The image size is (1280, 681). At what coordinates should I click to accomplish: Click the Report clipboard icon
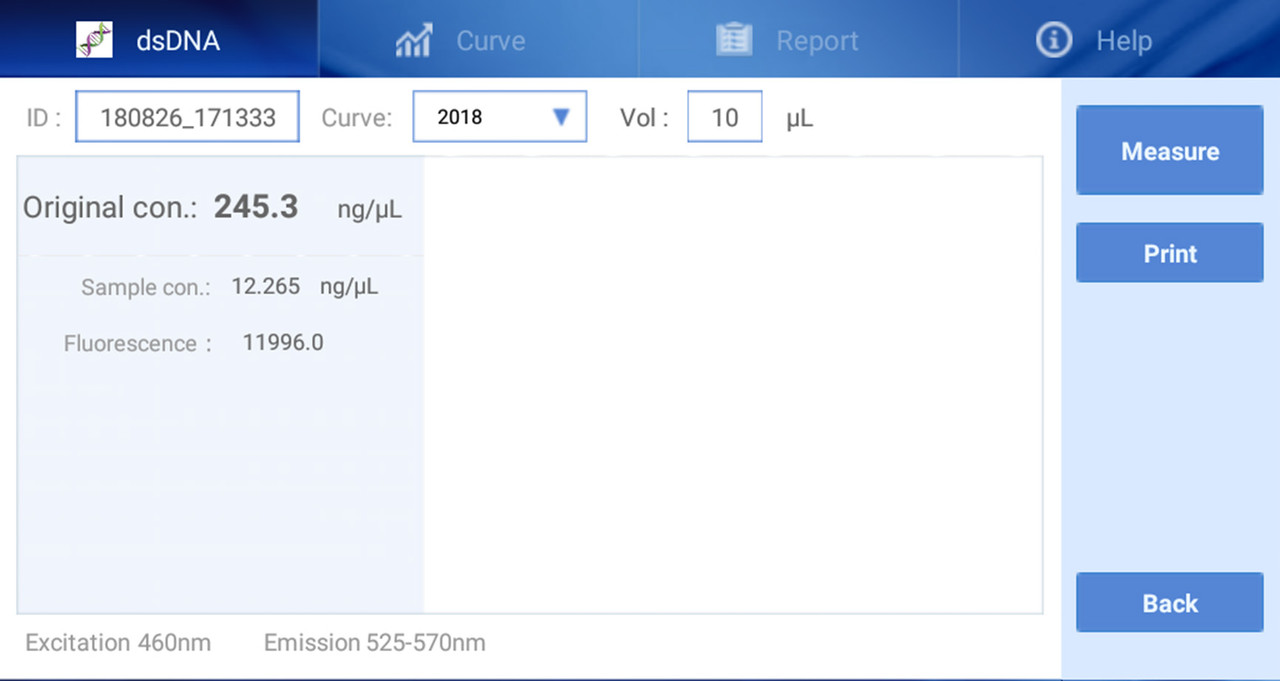pos(734,40)
